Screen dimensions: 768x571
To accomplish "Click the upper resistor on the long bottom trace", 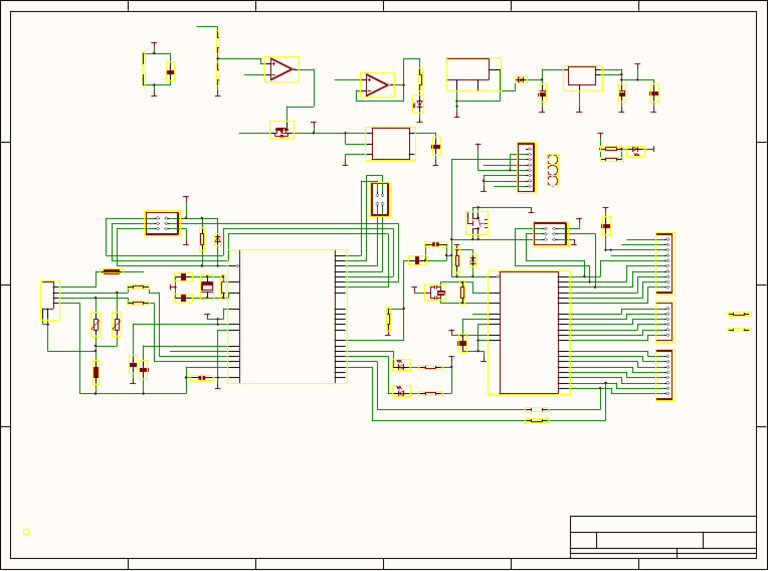I will click(x=537, y=409).
